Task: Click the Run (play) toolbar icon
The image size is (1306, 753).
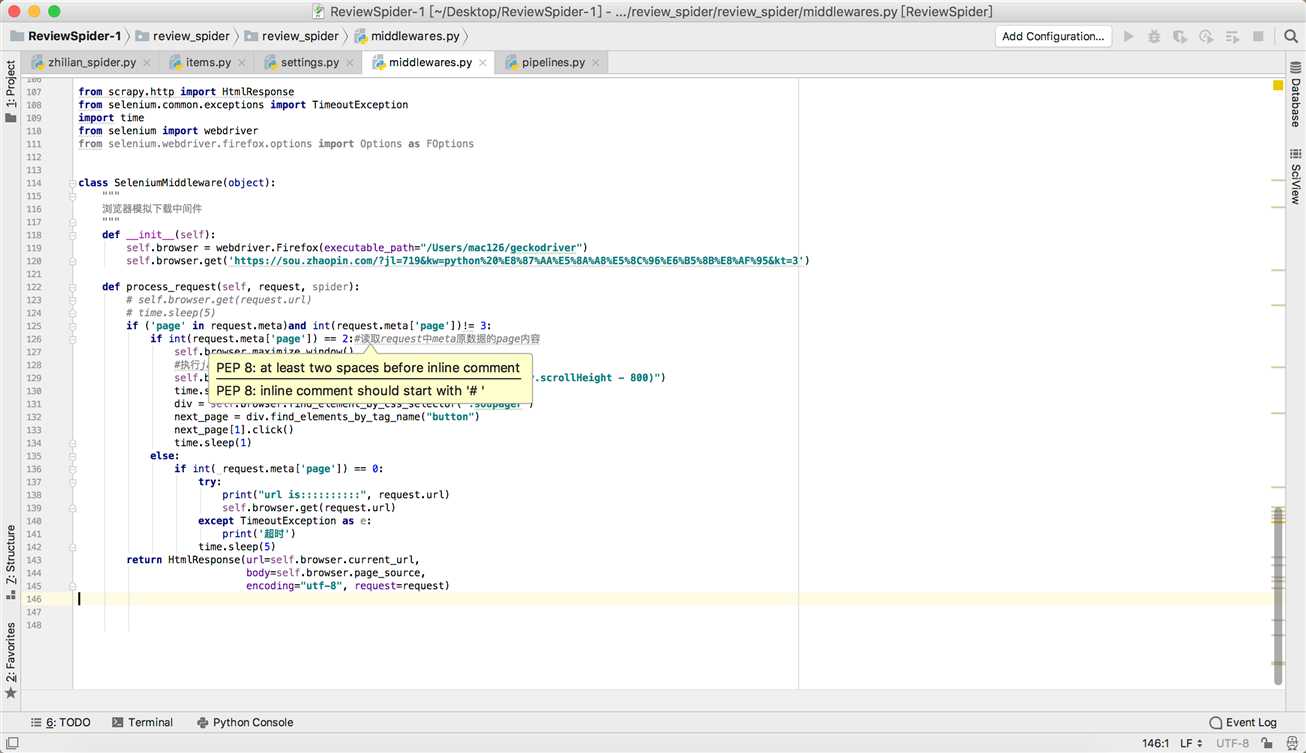Action: [x=1129, y=36]
